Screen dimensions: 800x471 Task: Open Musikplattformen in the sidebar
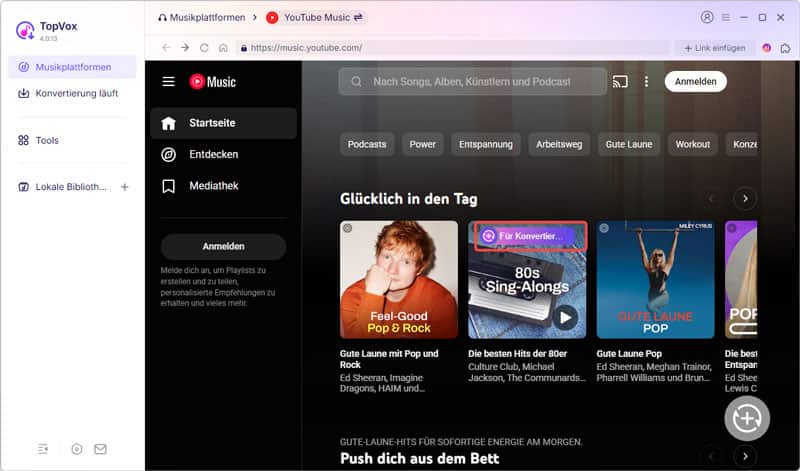tap(72, 67)
